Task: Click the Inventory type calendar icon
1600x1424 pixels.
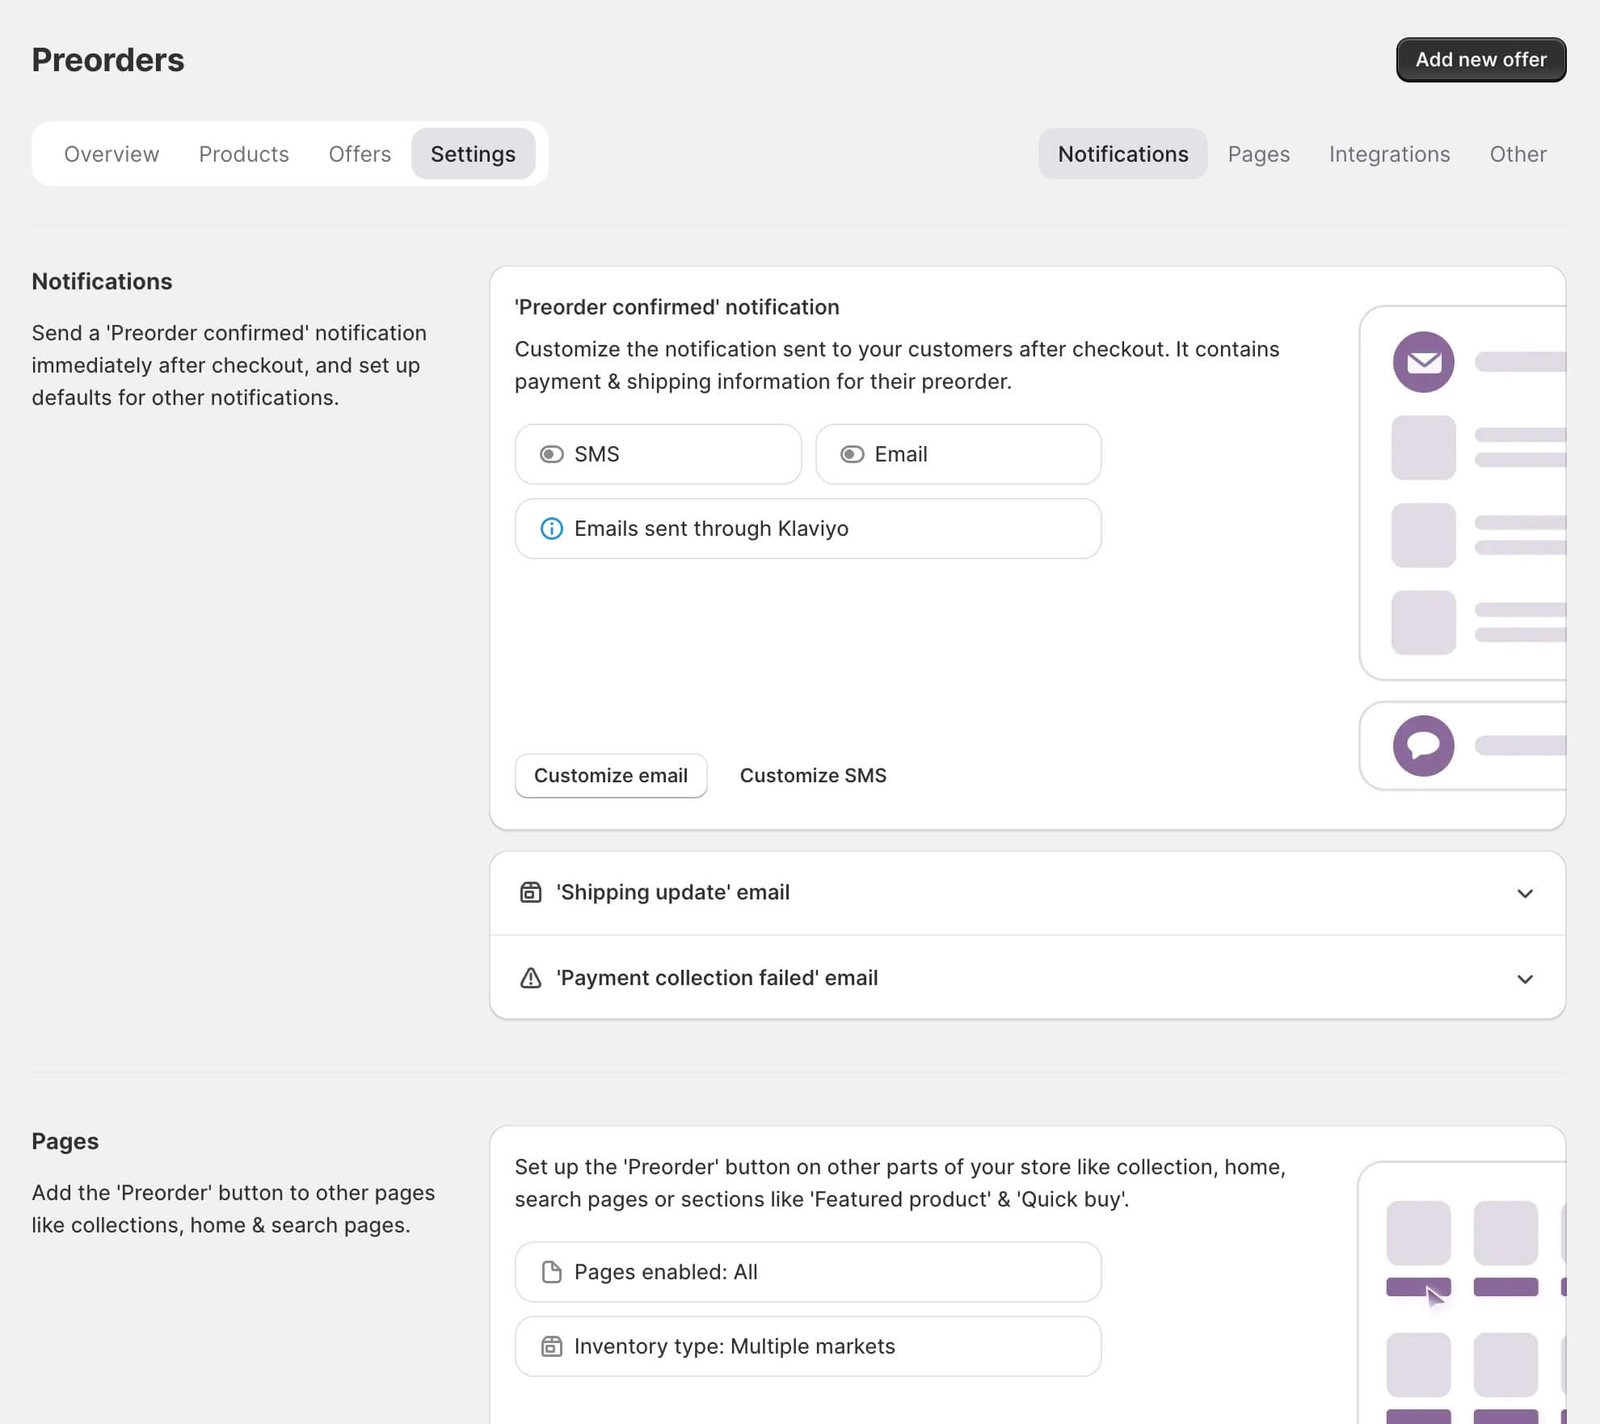Action: click(x=551, y=1346)
